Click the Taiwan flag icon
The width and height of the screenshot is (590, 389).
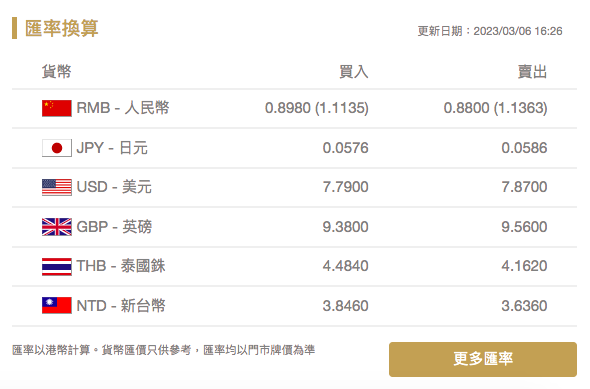pyautogui.click(x=56, y=305)
